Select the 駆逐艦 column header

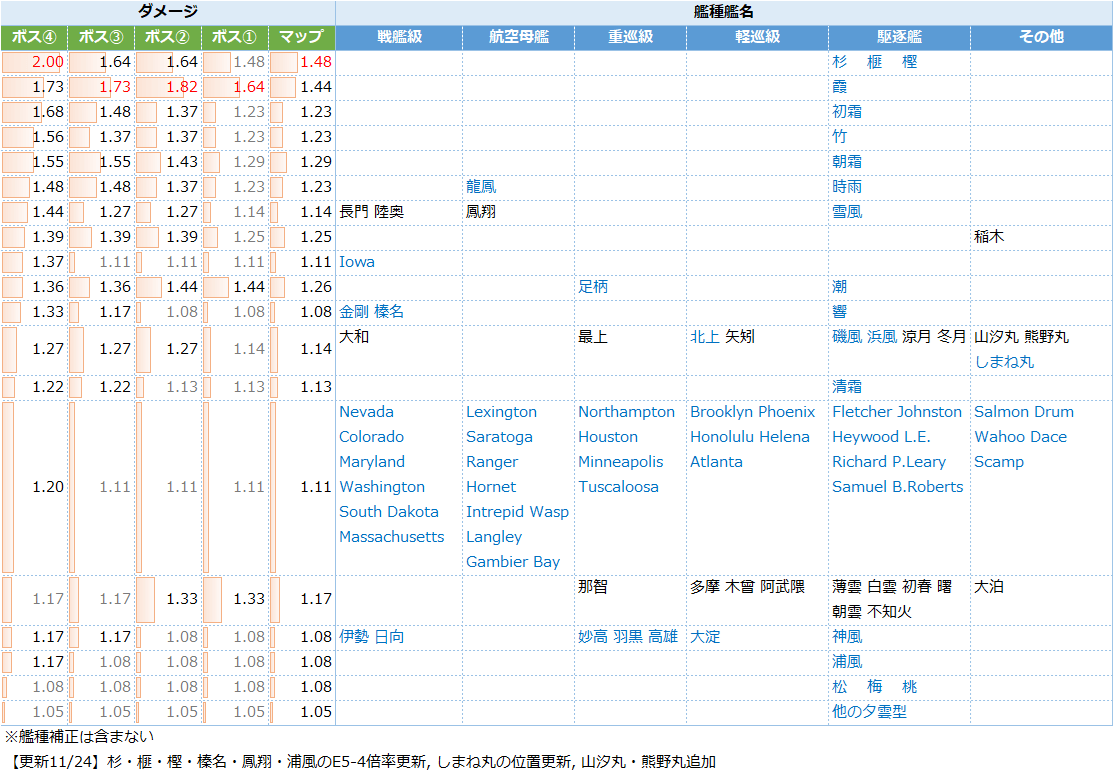pyautogui.click(x=898, y=37)
